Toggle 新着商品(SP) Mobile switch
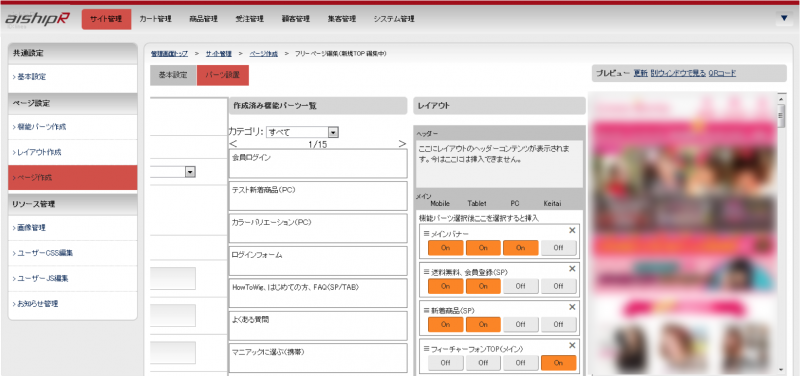Screen dimensions: 800x376 pyautogui.click(x=445, y=324)
